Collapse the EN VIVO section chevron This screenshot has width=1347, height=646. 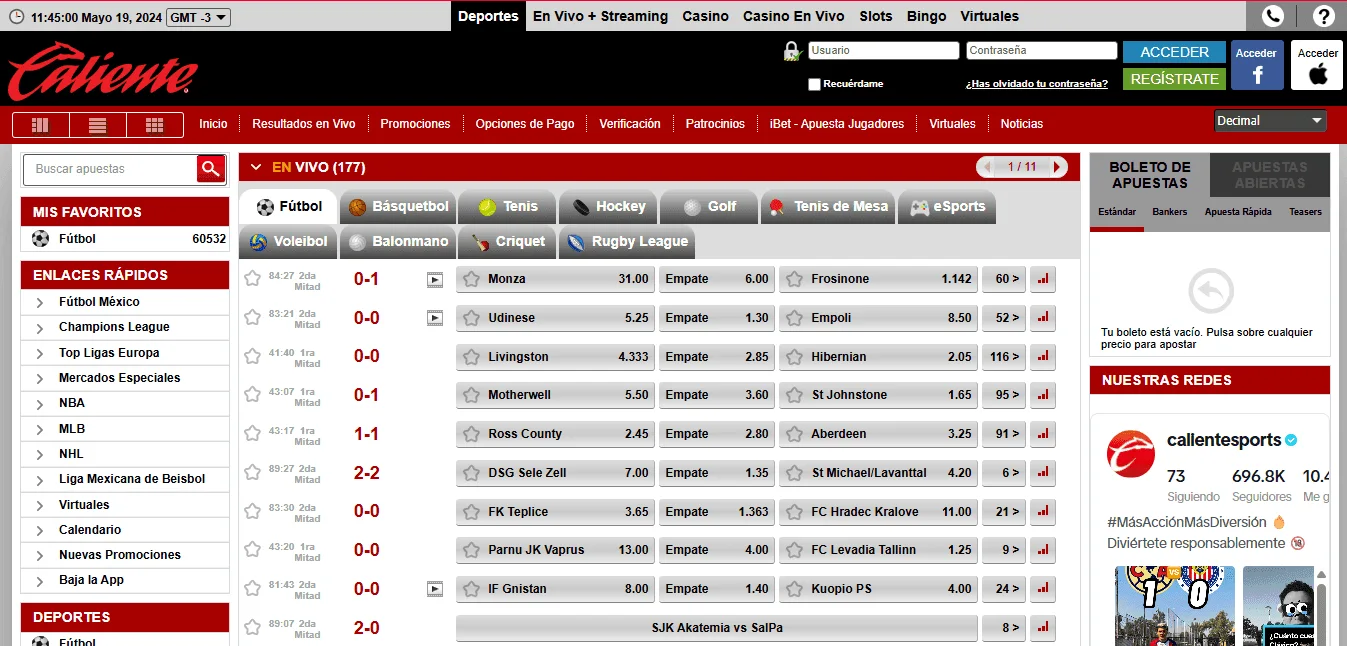point(256,167)
